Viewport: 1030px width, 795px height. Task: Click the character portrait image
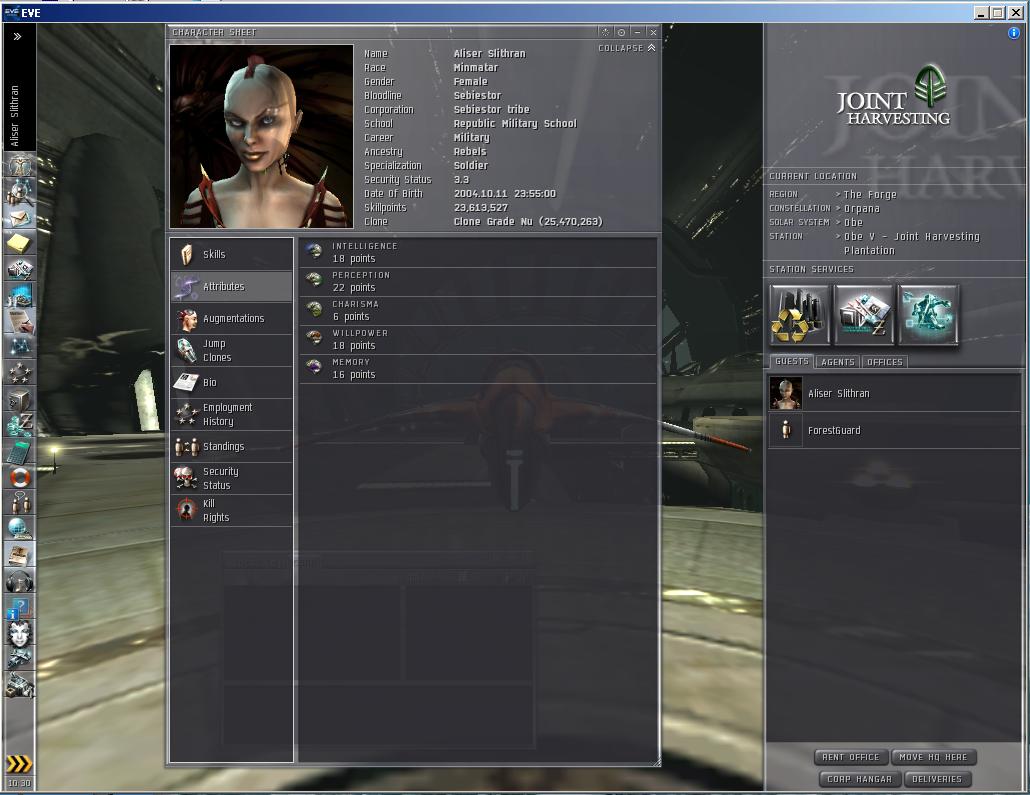261,137
